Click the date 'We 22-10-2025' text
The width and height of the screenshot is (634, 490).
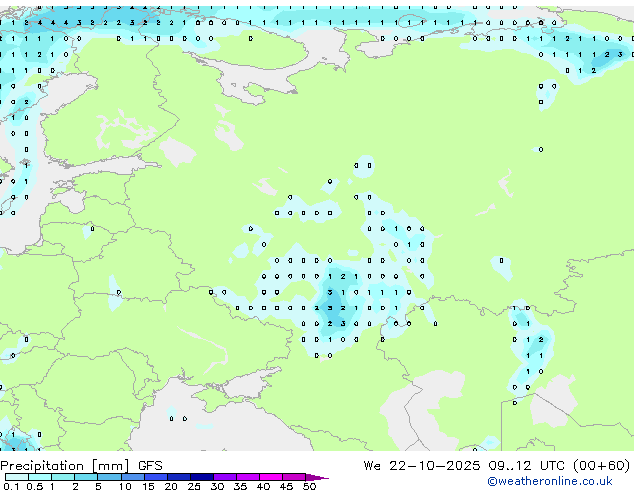(x=422, y=466)
